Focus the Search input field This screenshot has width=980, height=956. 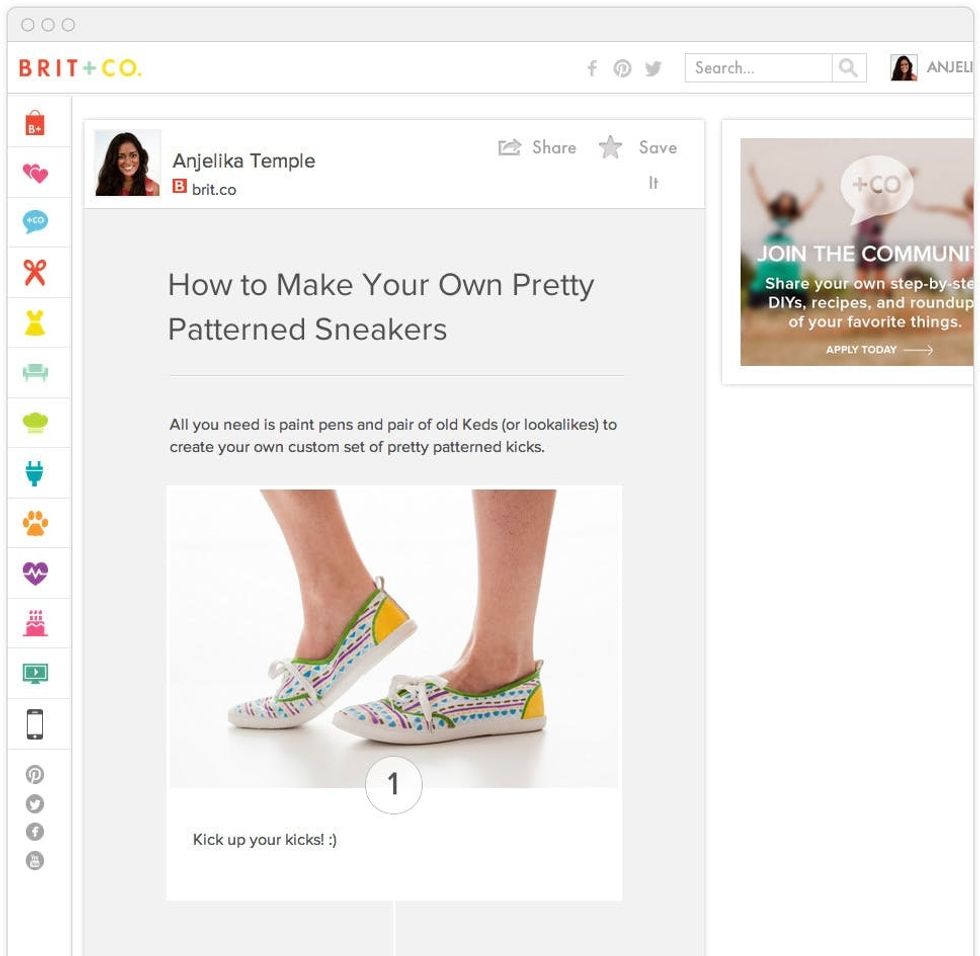click(758, 68)
